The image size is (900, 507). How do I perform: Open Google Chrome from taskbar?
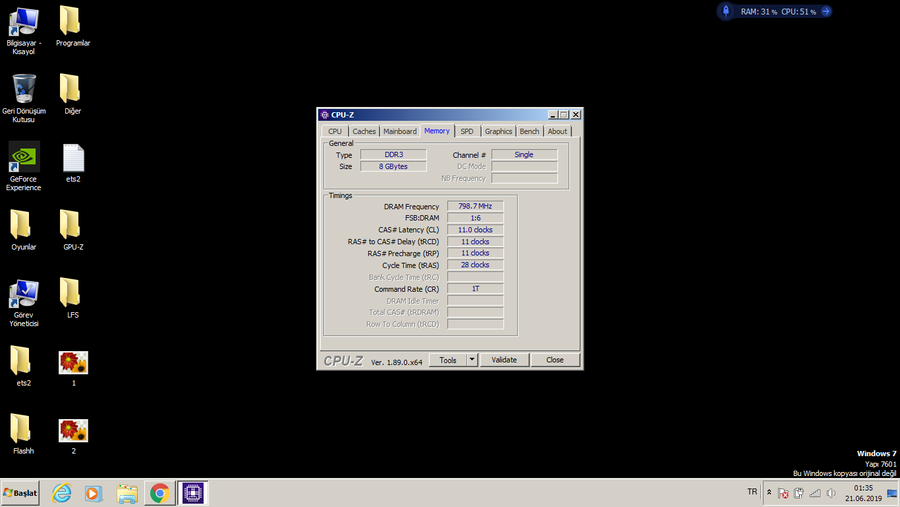coord(160,493)
